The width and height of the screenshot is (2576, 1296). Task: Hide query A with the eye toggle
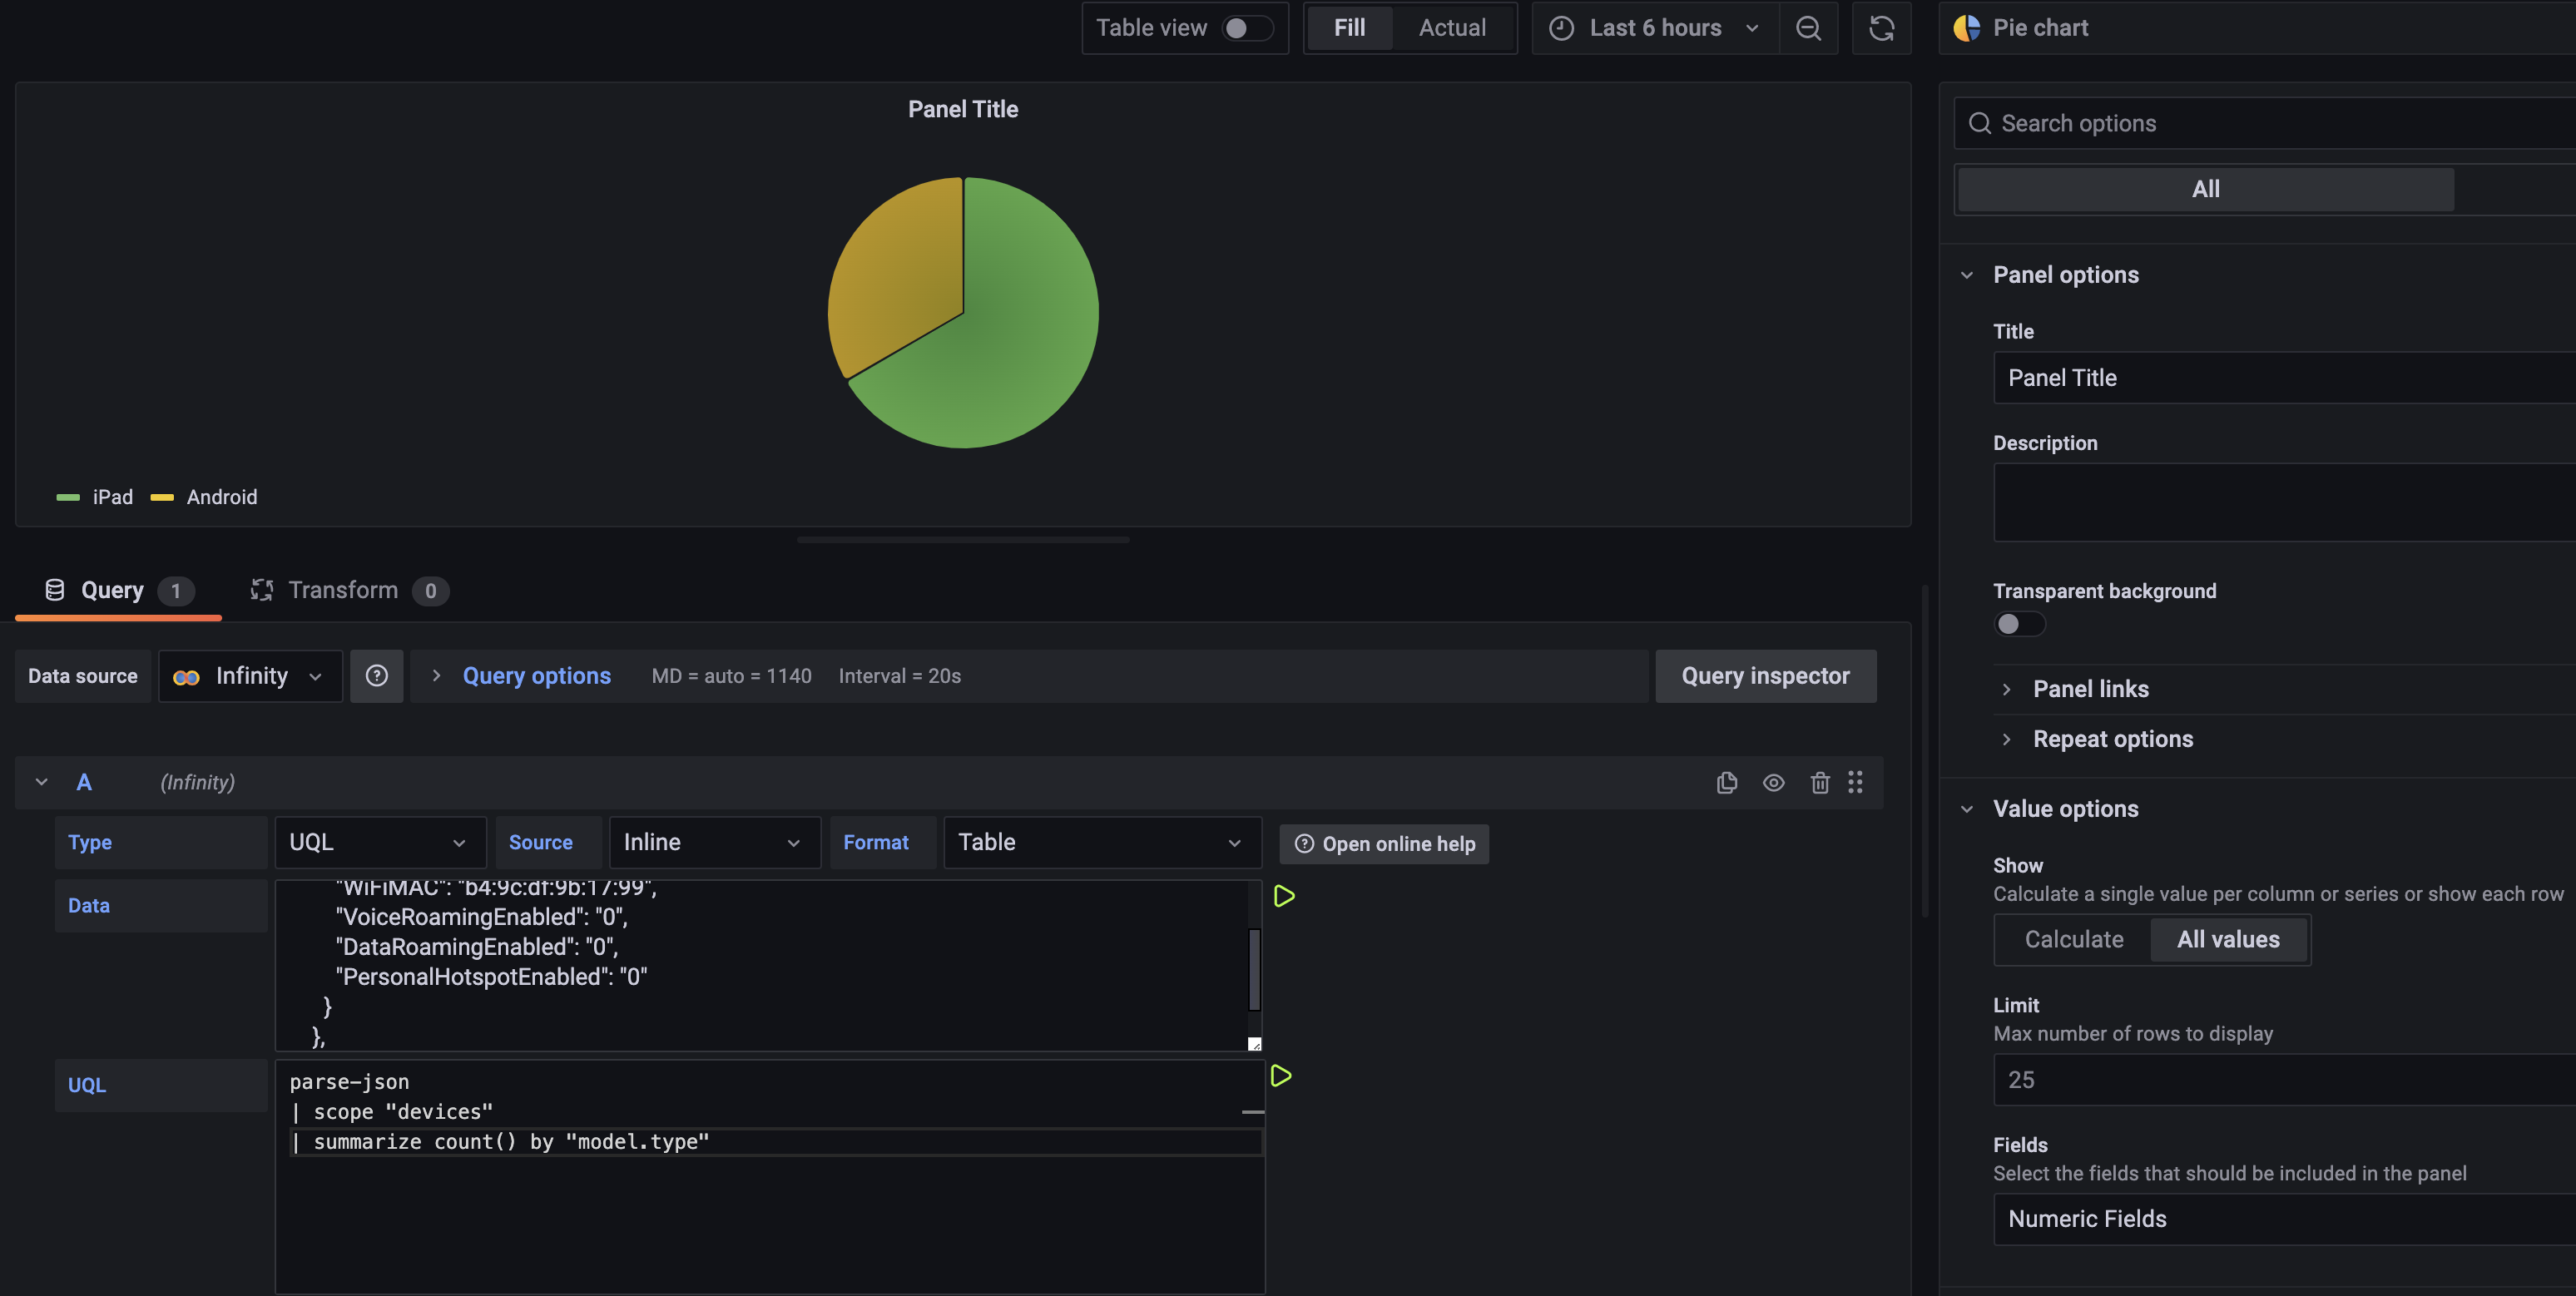click(x=1773, y=782)
